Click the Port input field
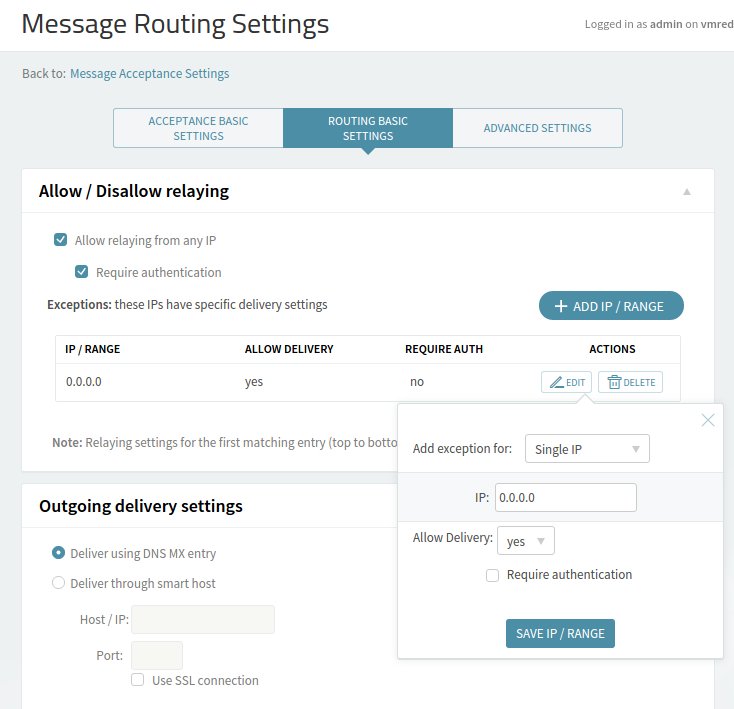 [x=157, y=655]
